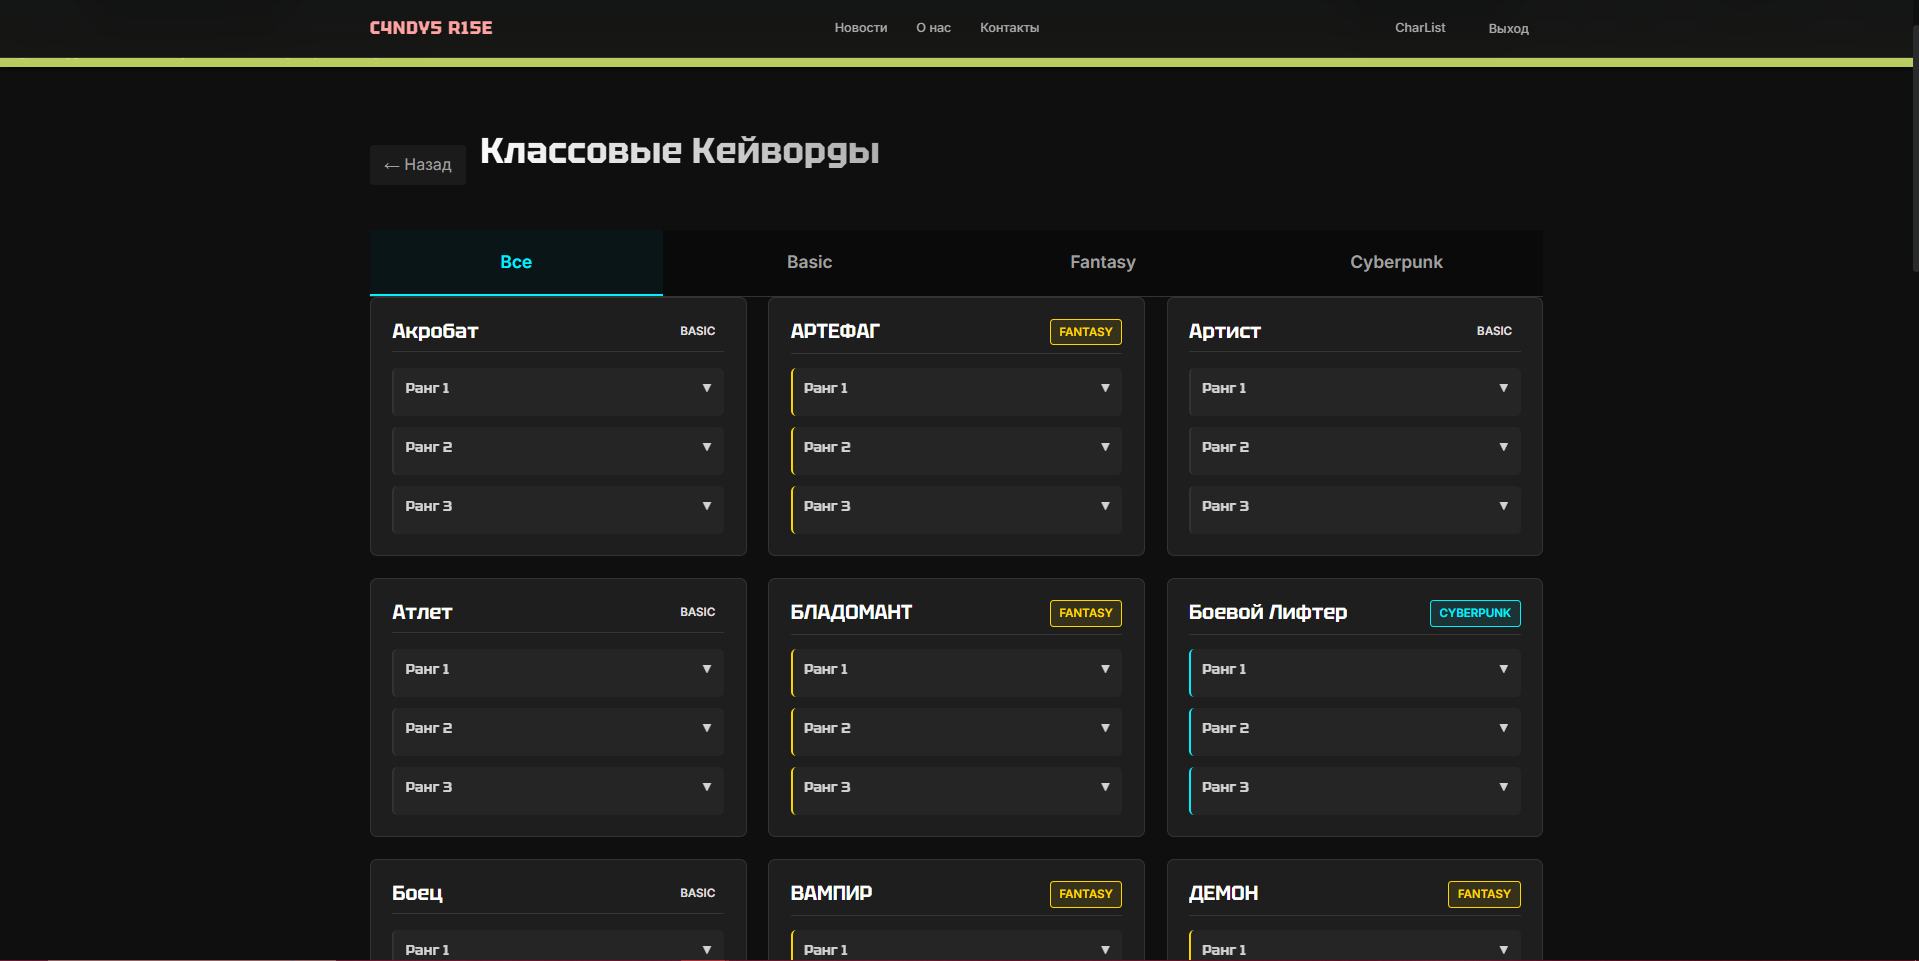The height and width of the screenshot is (961, 1919).
Task: Click the FANTASY badge on АРТЕФАГ
Action: click(x=1086, y=332)
